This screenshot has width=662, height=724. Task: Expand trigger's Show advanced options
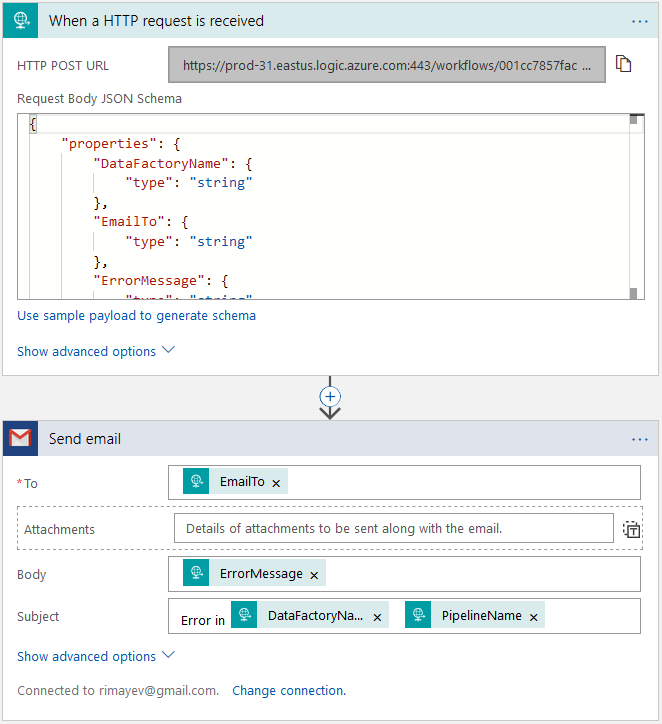tap(96, 351)
